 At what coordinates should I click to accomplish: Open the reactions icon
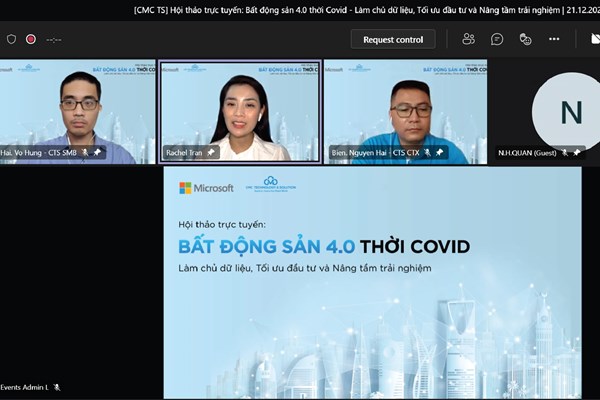pyautogui.click(x=525, y=39)
